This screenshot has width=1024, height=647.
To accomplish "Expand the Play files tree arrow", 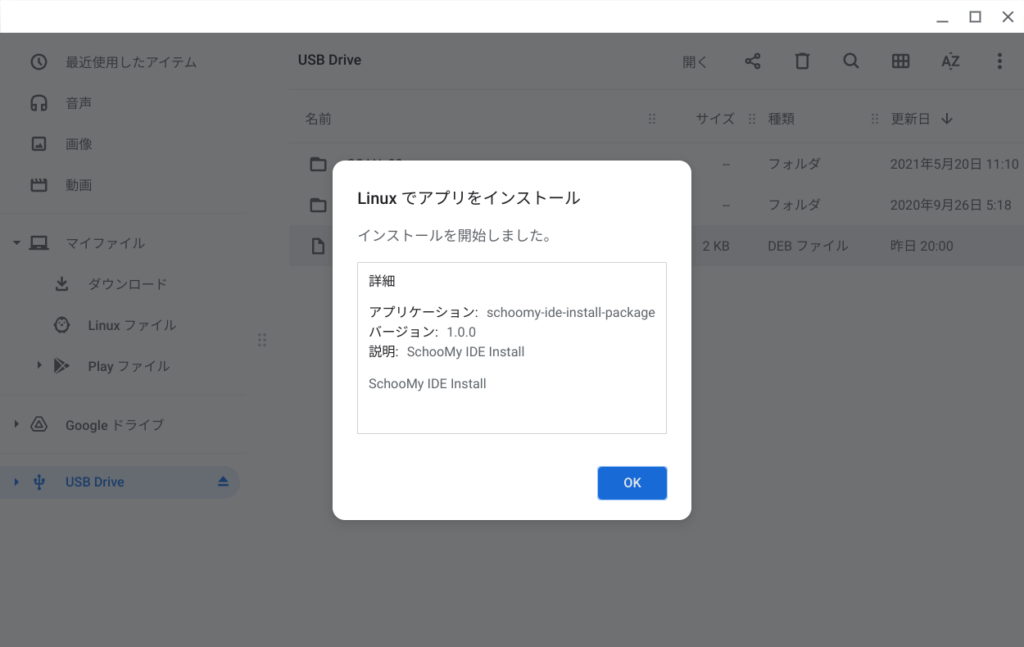I will click(x=39, y=366).
